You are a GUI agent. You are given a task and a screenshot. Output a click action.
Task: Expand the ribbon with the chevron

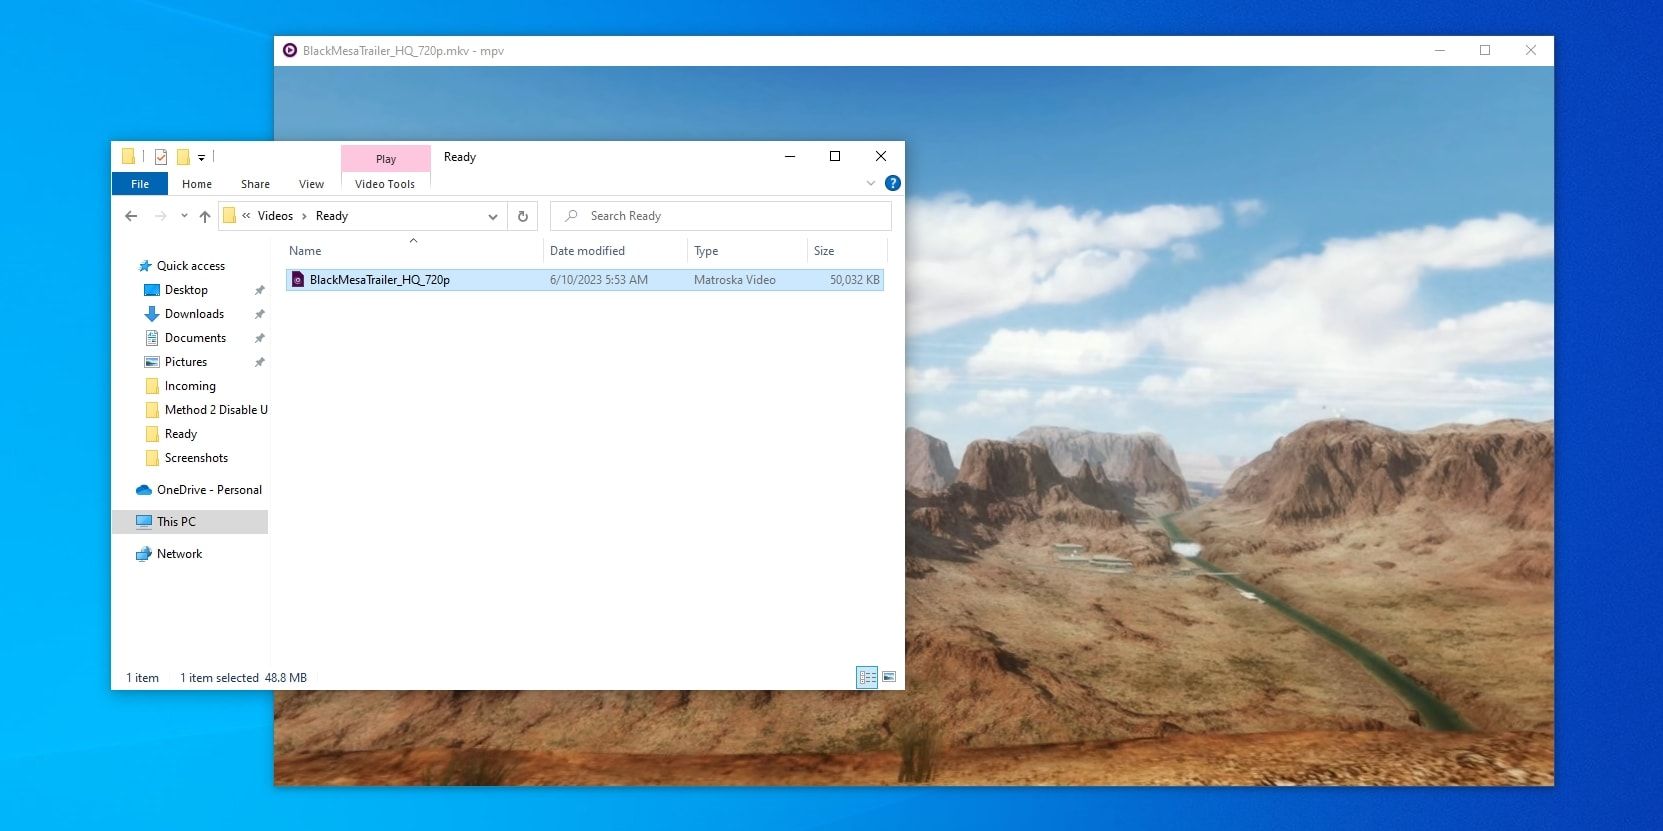click(871, 183)
